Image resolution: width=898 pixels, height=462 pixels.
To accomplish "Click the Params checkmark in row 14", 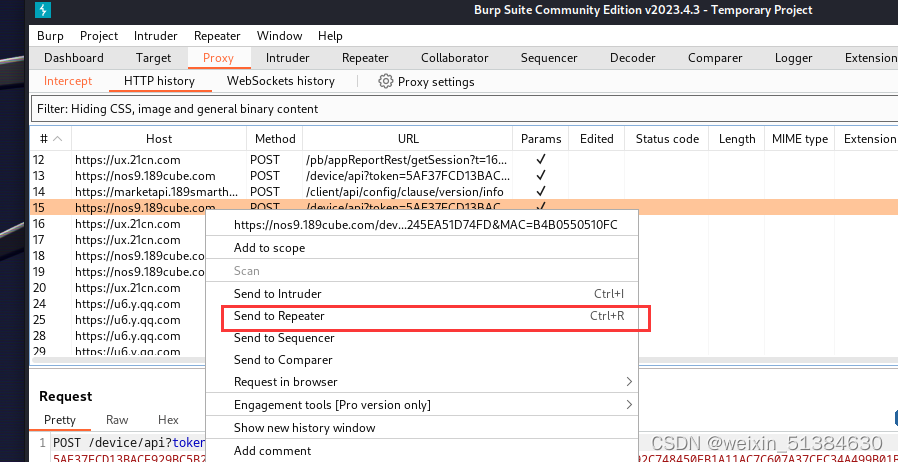I will (541, 192).
